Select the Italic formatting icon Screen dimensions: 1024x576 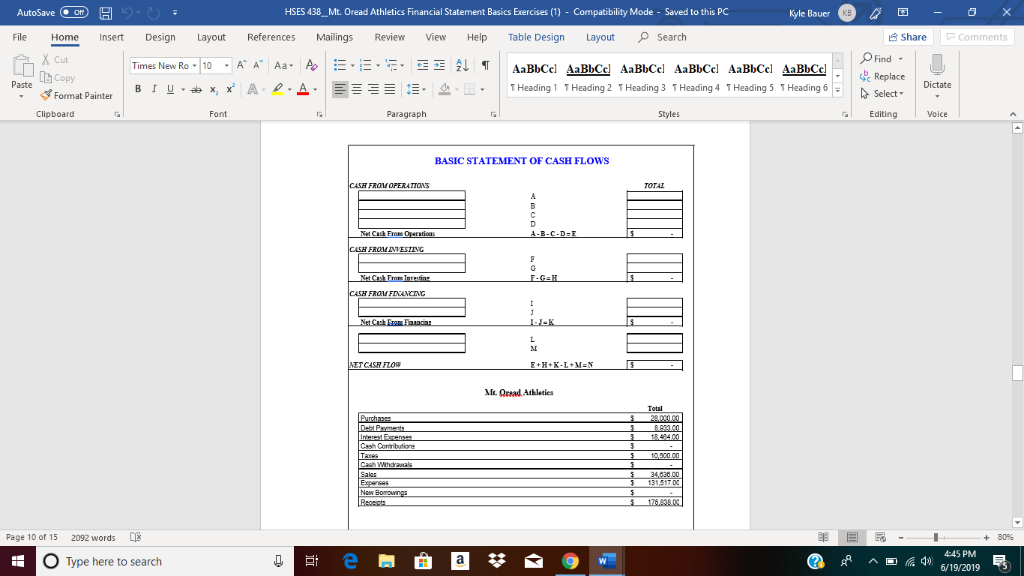click(155, 89)
